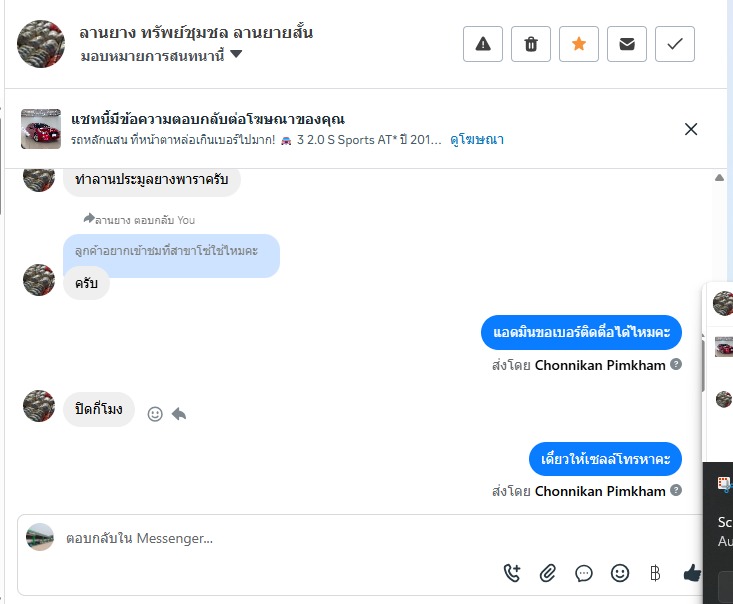
Task: Open saved replies speech bubble icon
Action: point(584,573)
